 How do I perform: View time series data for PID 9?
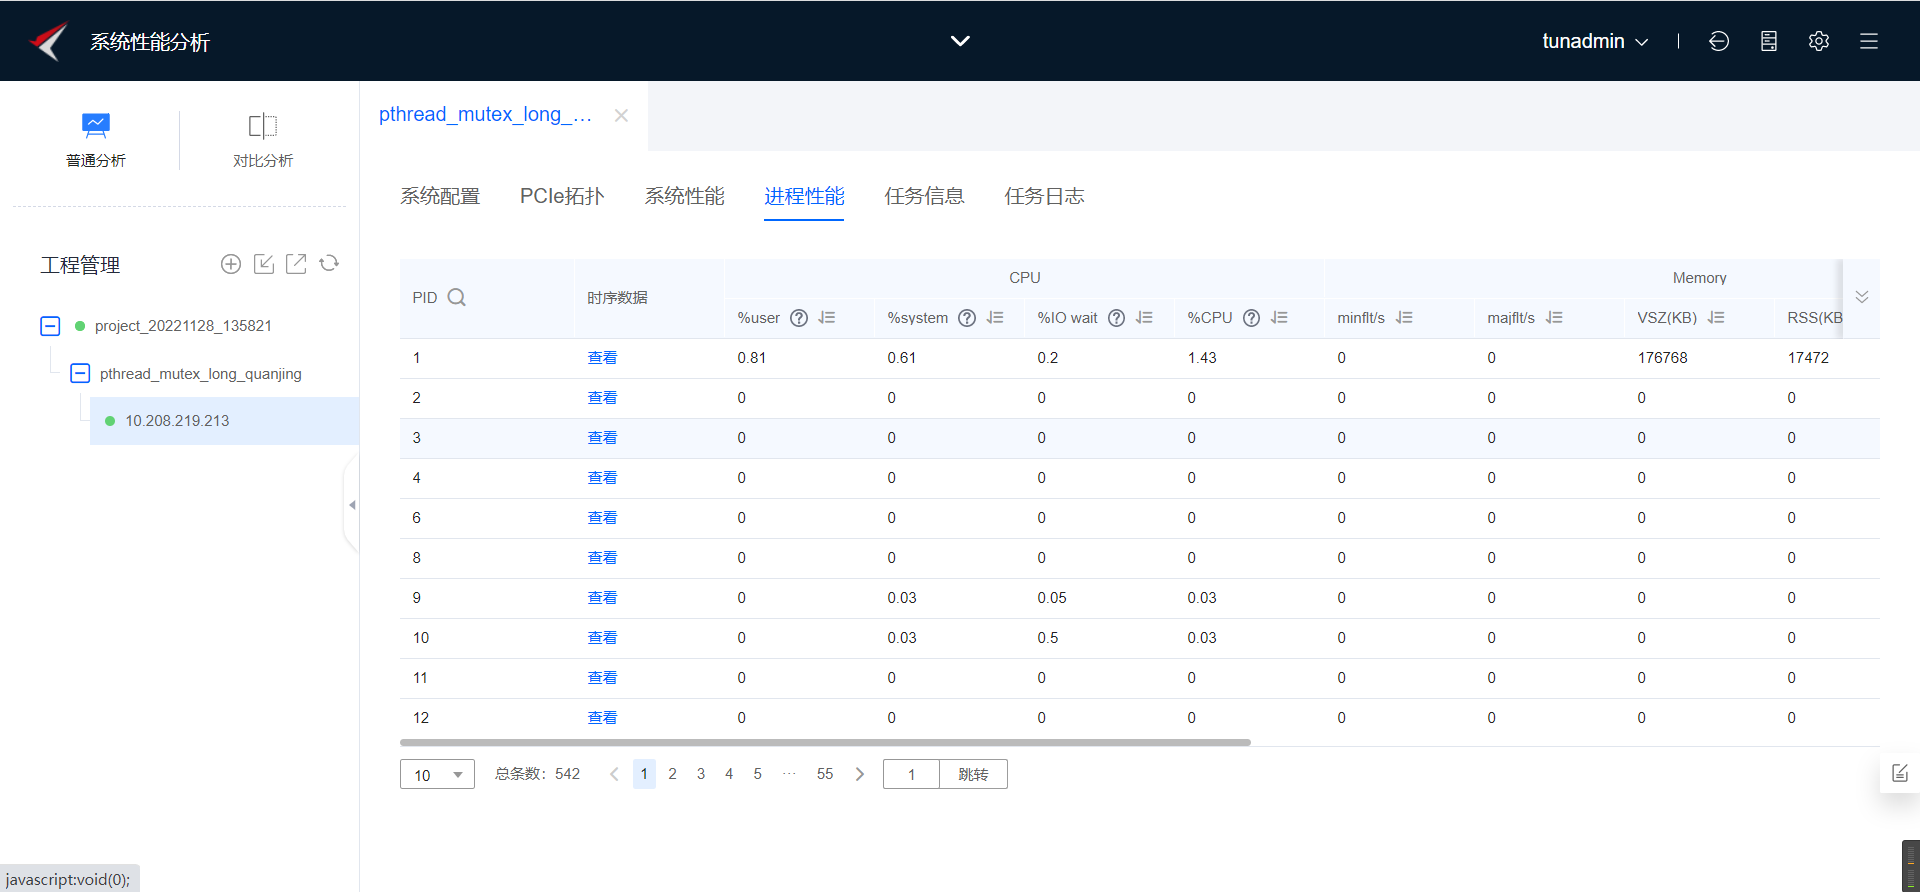tap(602, 598)
